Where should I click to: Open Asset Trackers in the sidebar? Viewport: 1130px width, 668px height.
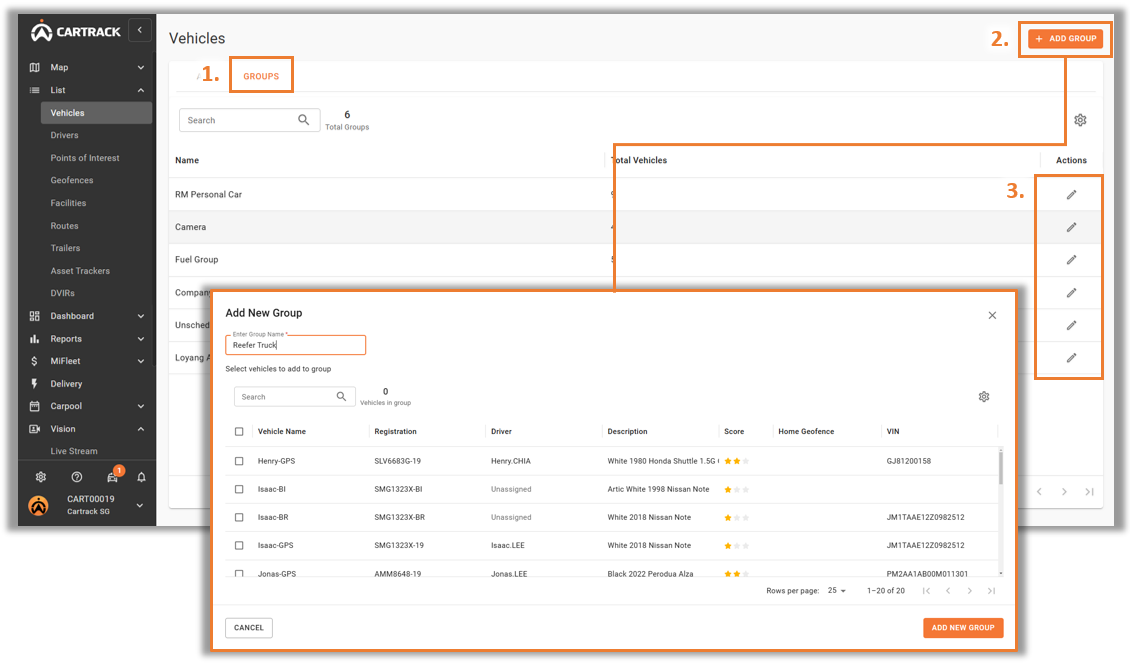(80, 271)
